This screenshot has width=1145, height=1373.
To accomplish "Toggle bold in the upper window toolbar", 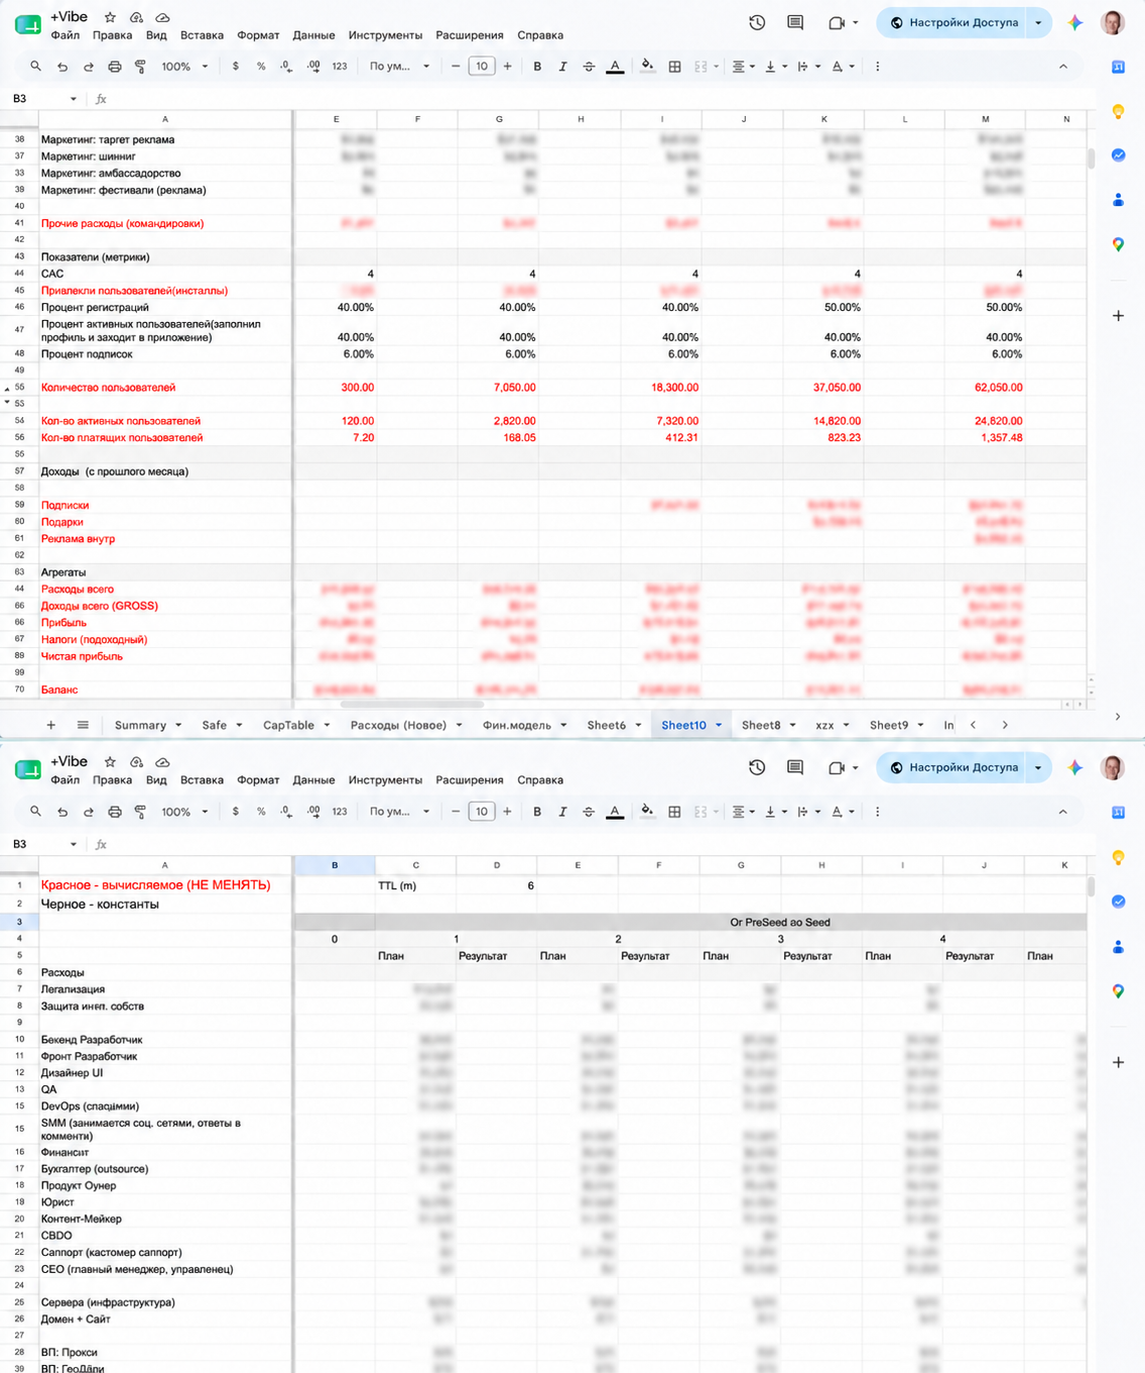I will [537, 67].
